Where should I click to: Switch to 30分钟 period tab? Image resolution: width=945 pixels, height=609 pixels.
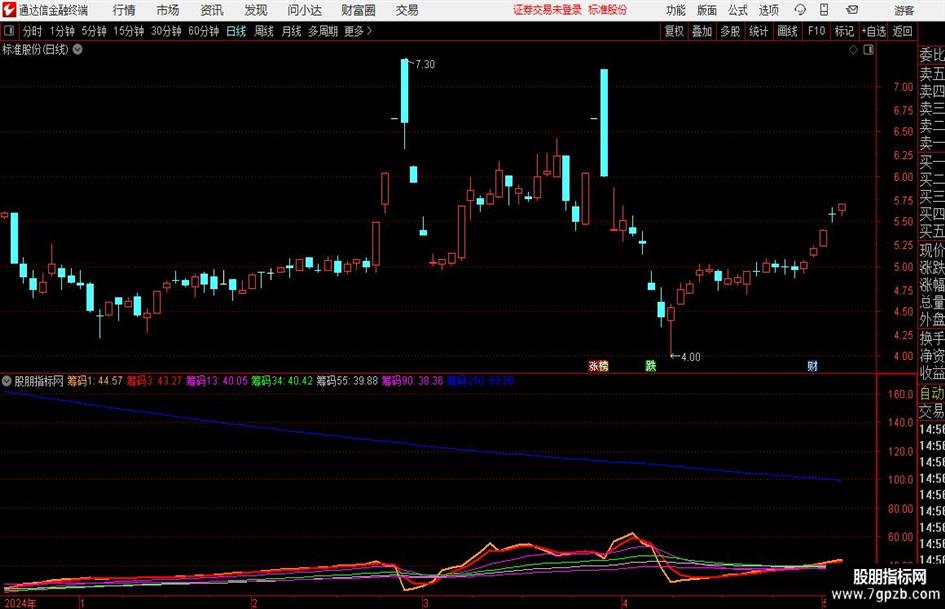(166, 31)
